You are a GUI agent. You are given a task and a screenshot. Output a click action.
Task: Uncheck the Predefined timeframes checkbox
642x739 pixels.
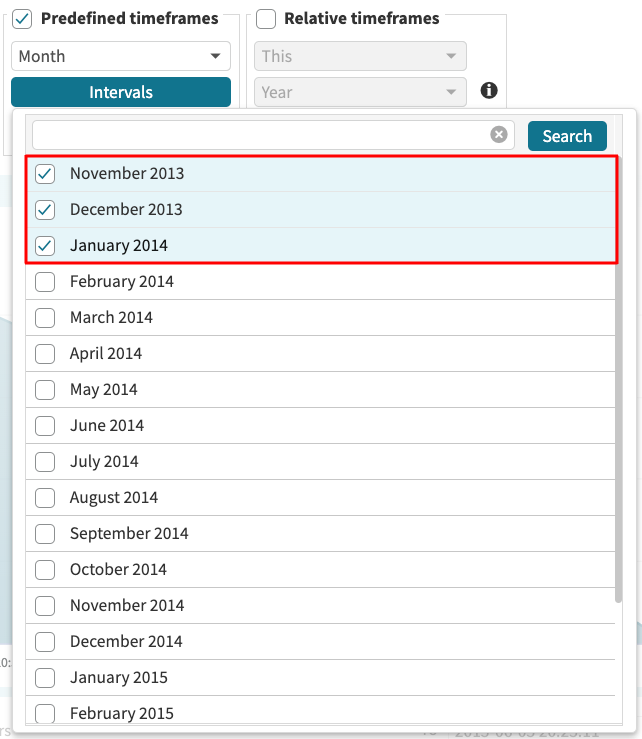[22, 19]
